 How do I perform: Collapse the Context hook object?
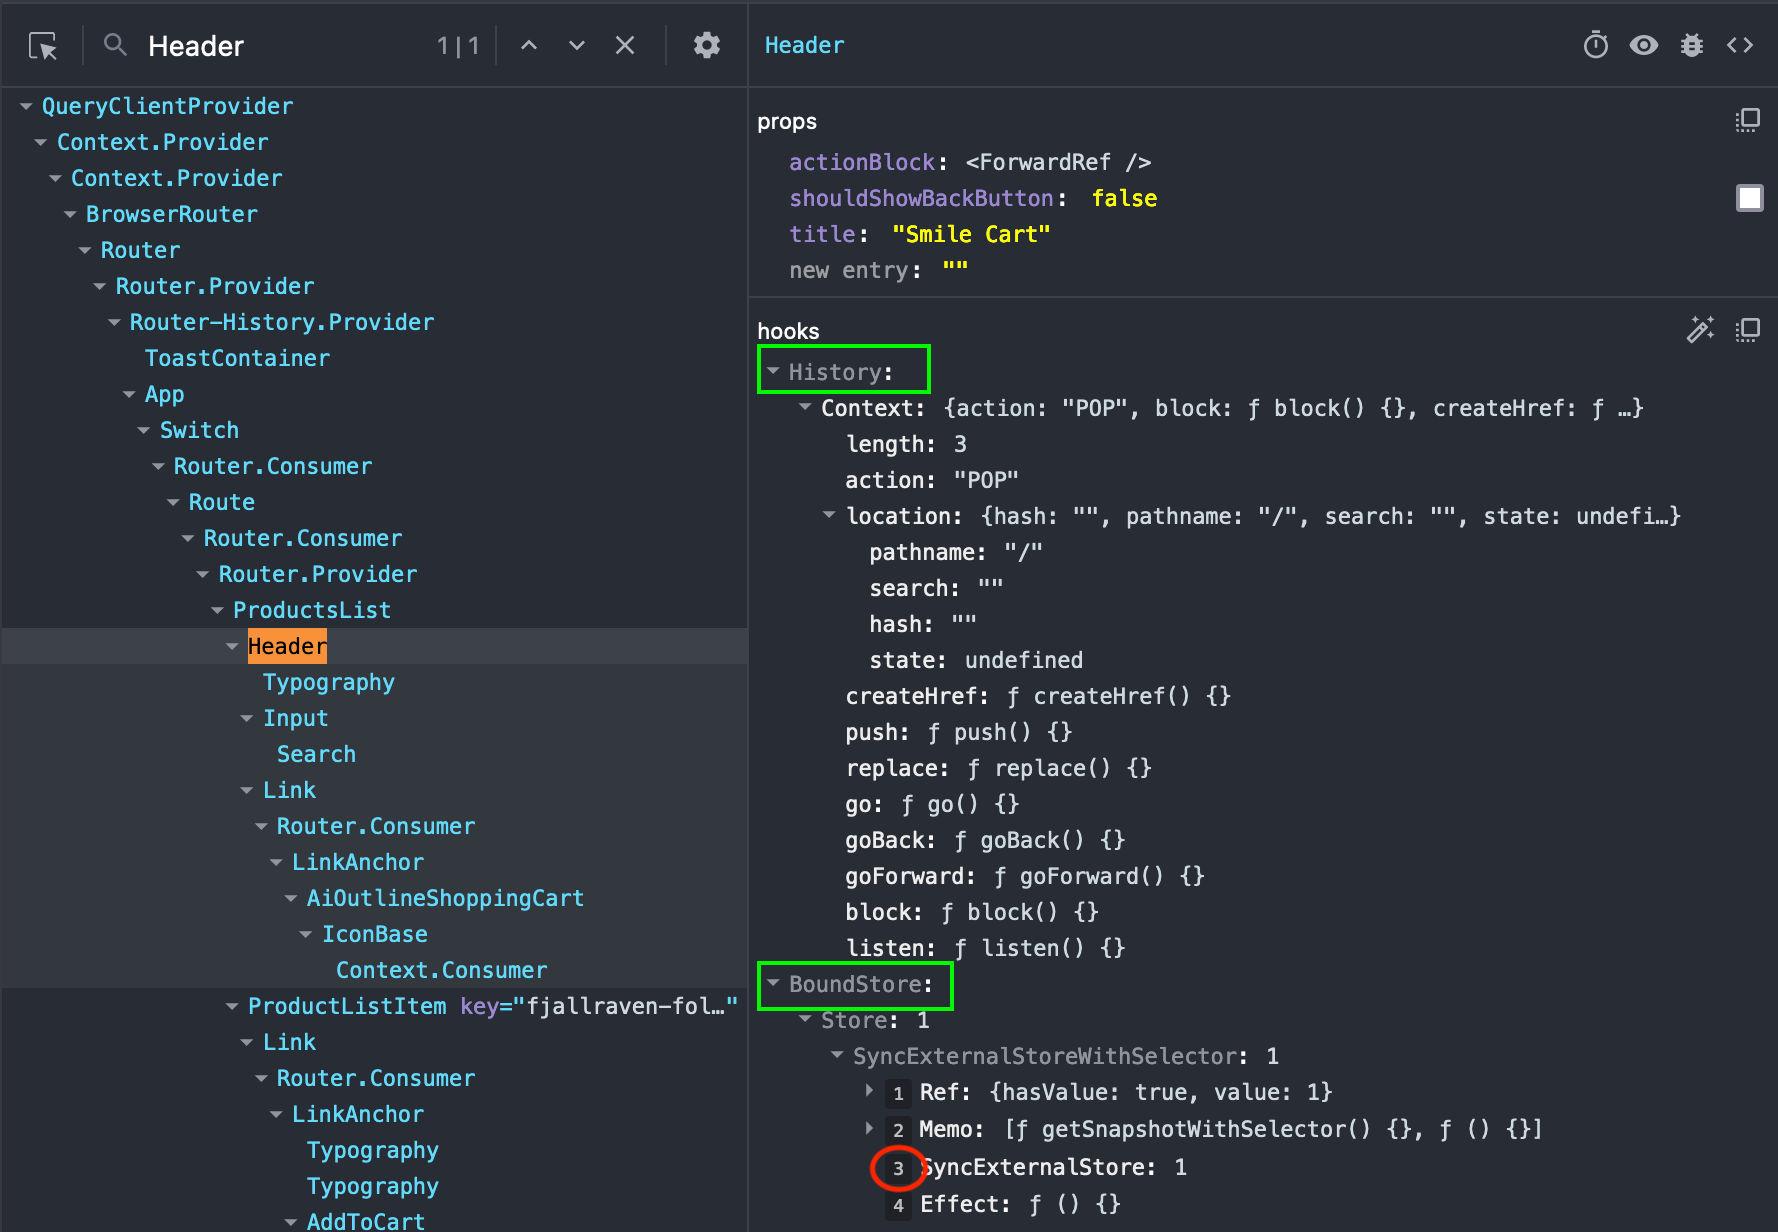coord(805,407)
